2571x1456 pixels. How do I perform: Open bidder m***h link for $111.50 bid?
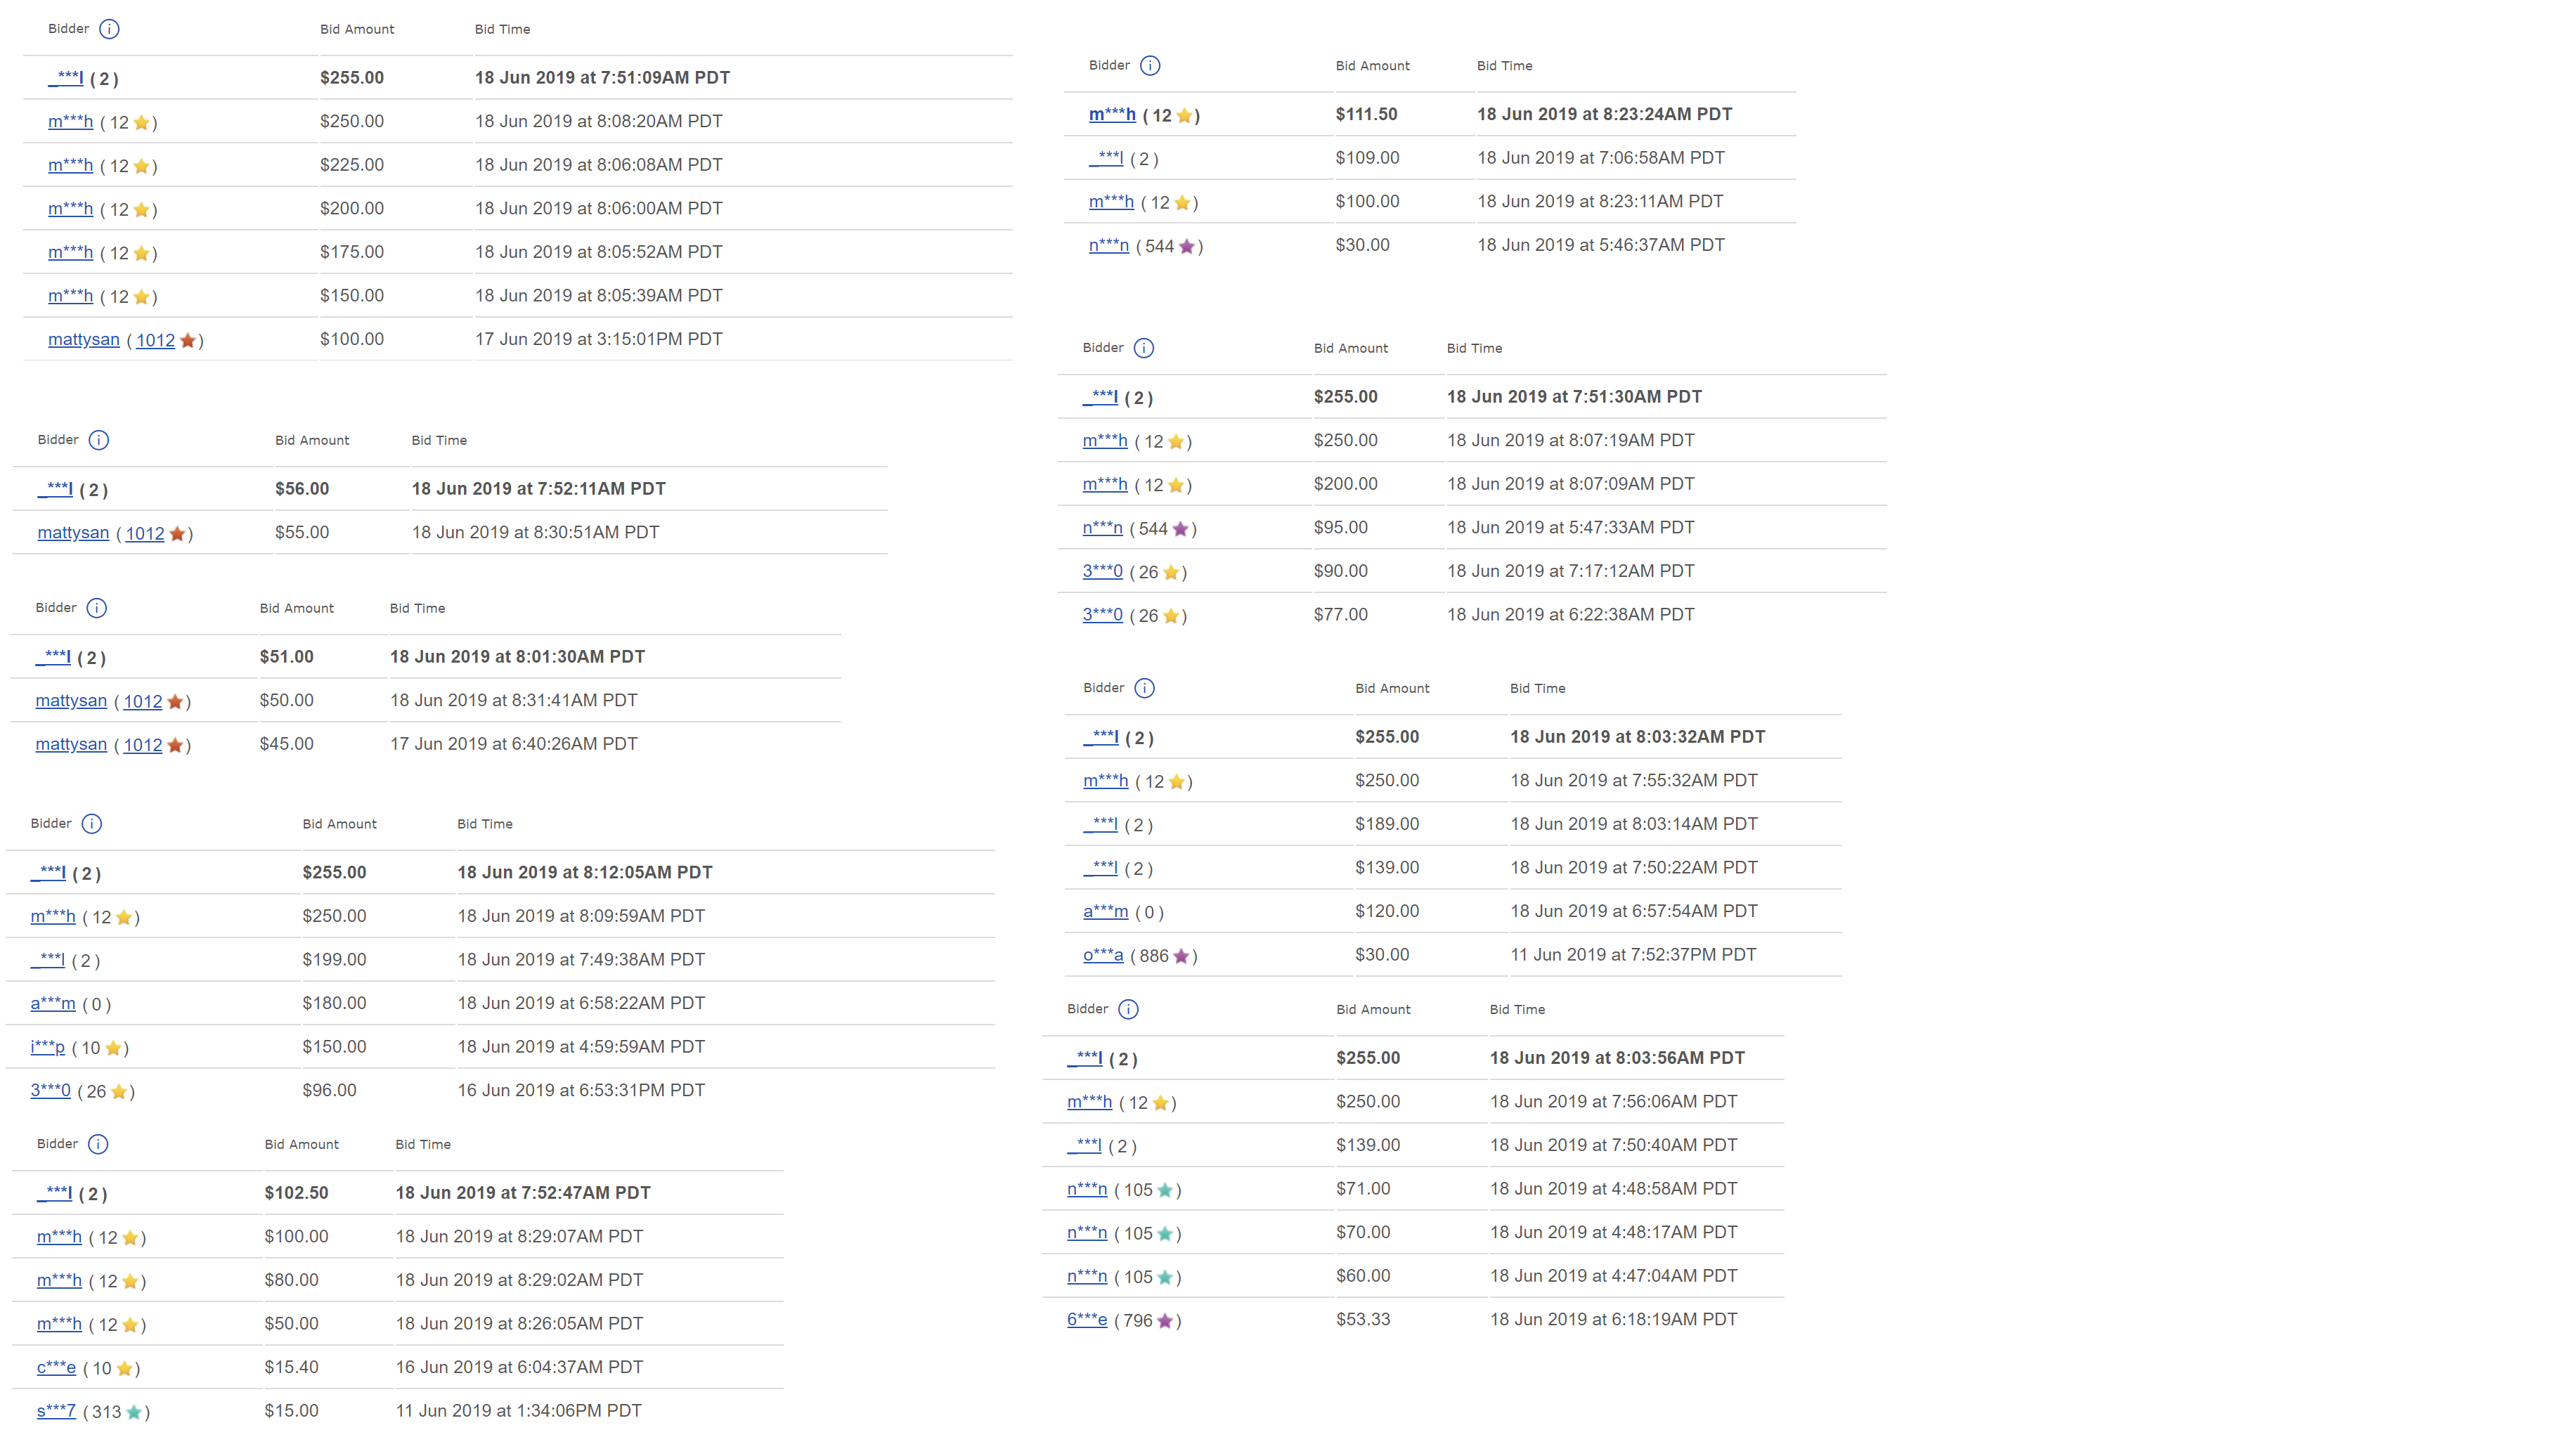(1112, 115)
